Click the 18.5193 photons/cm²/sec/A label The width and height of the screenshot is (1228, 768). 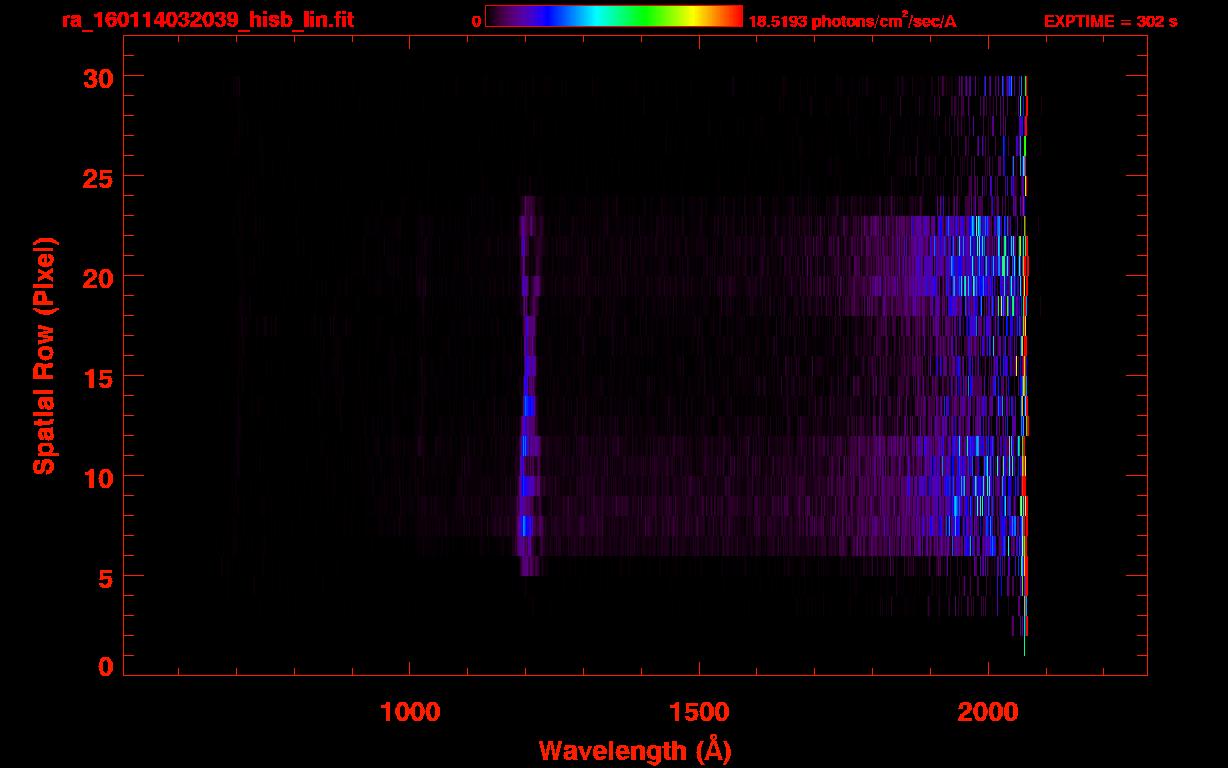tap(852, 21)
